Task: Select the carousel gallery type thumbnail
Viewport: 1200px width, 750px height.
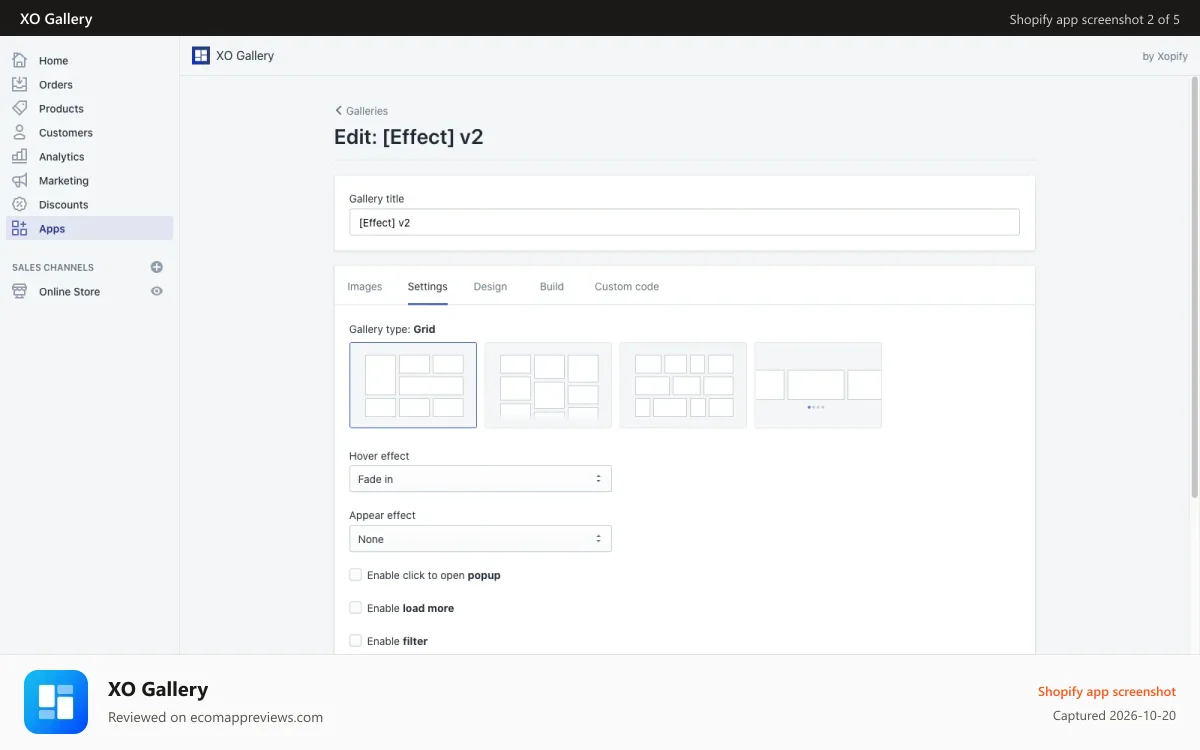Action: [x=818, y=385]
